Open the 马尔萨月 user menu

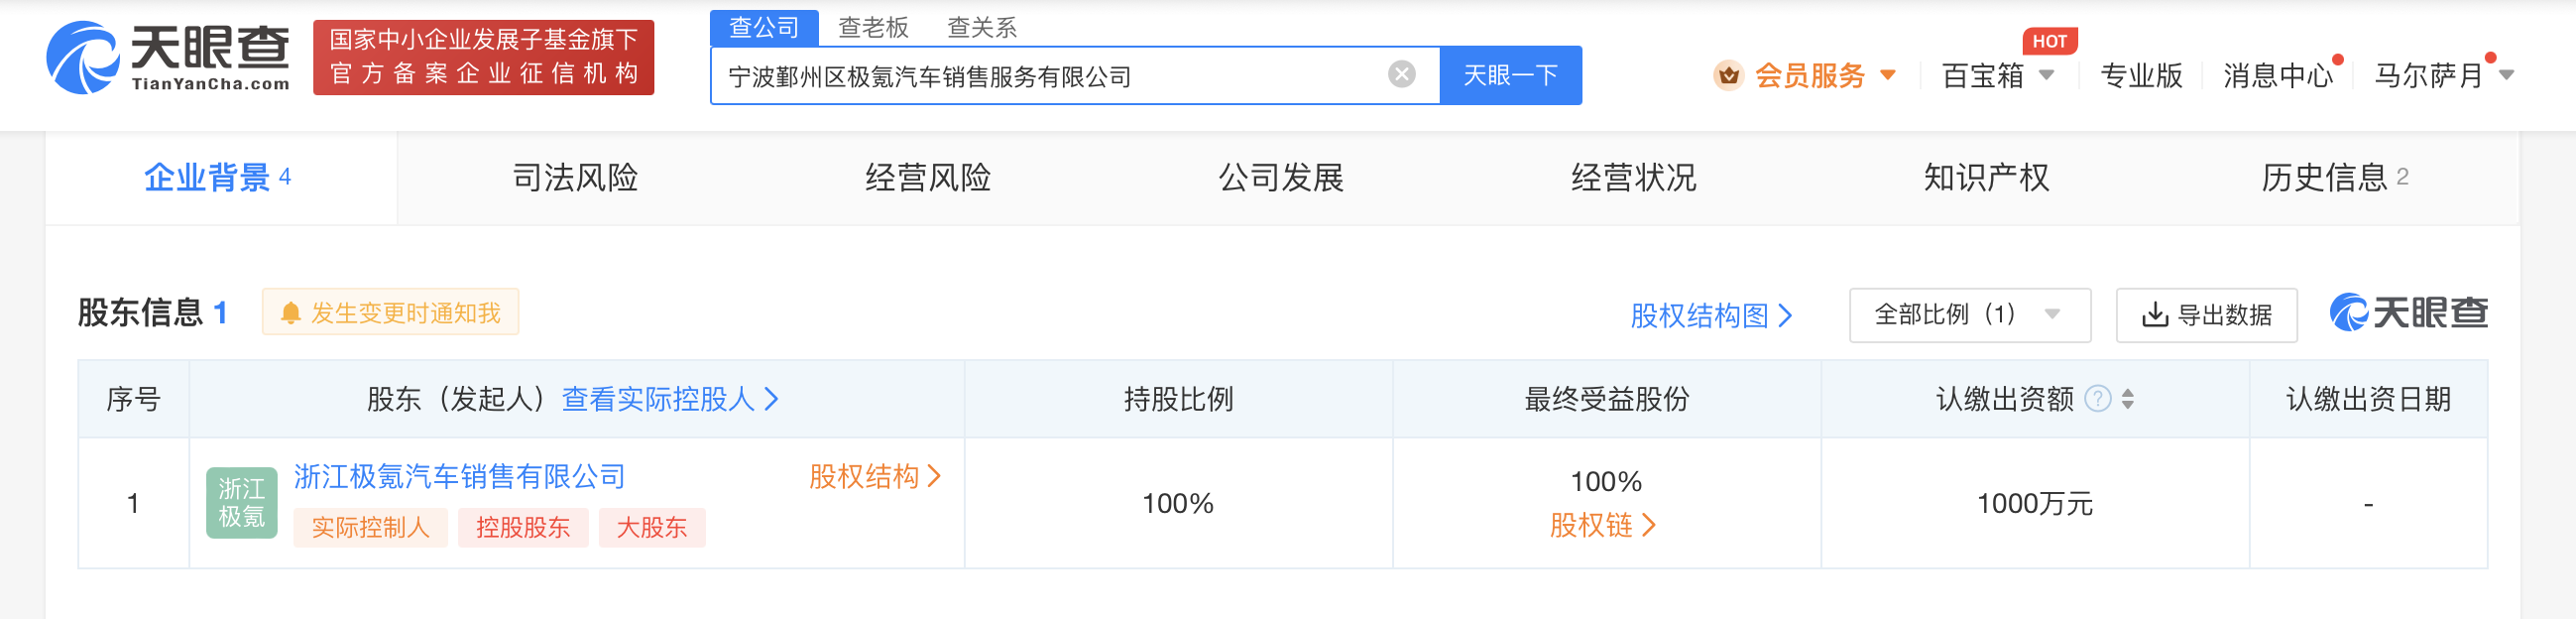click(2506, 75)
